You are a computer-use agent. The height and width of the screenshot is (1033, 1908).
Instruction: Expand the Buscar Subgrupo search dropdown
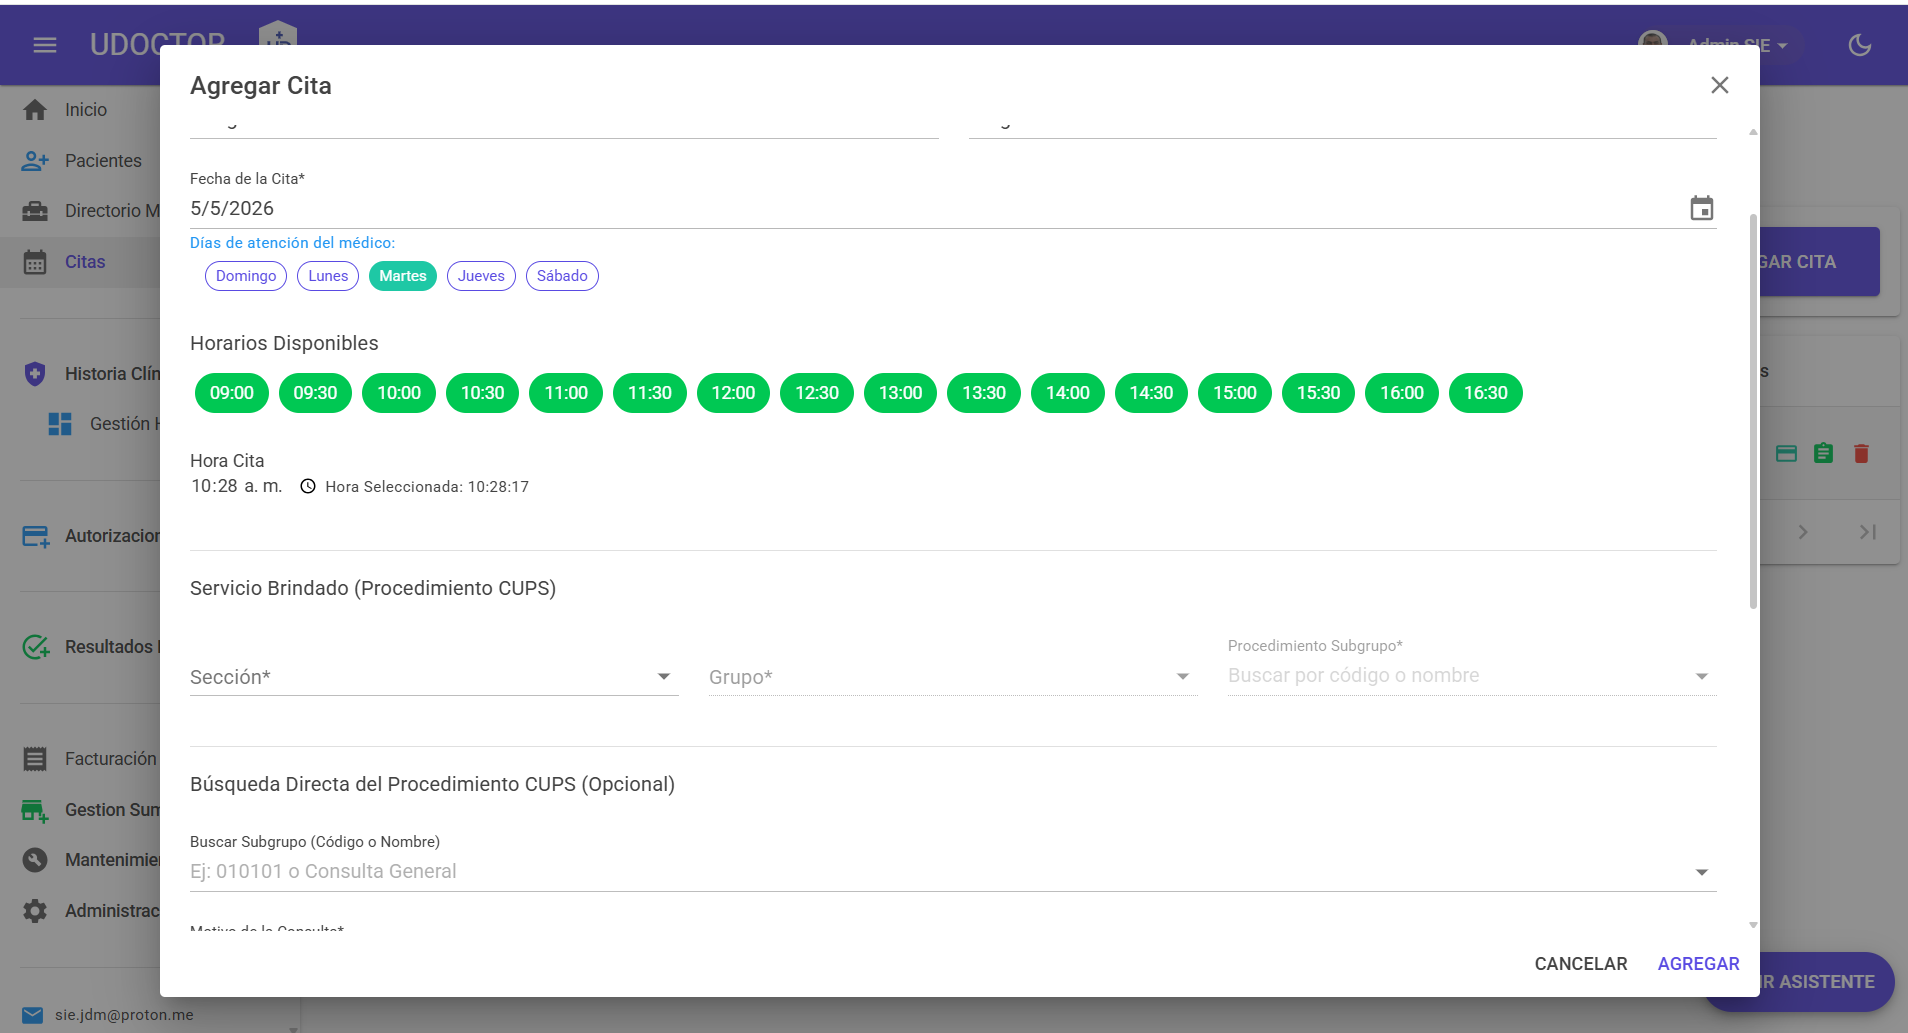[1701, 872]
